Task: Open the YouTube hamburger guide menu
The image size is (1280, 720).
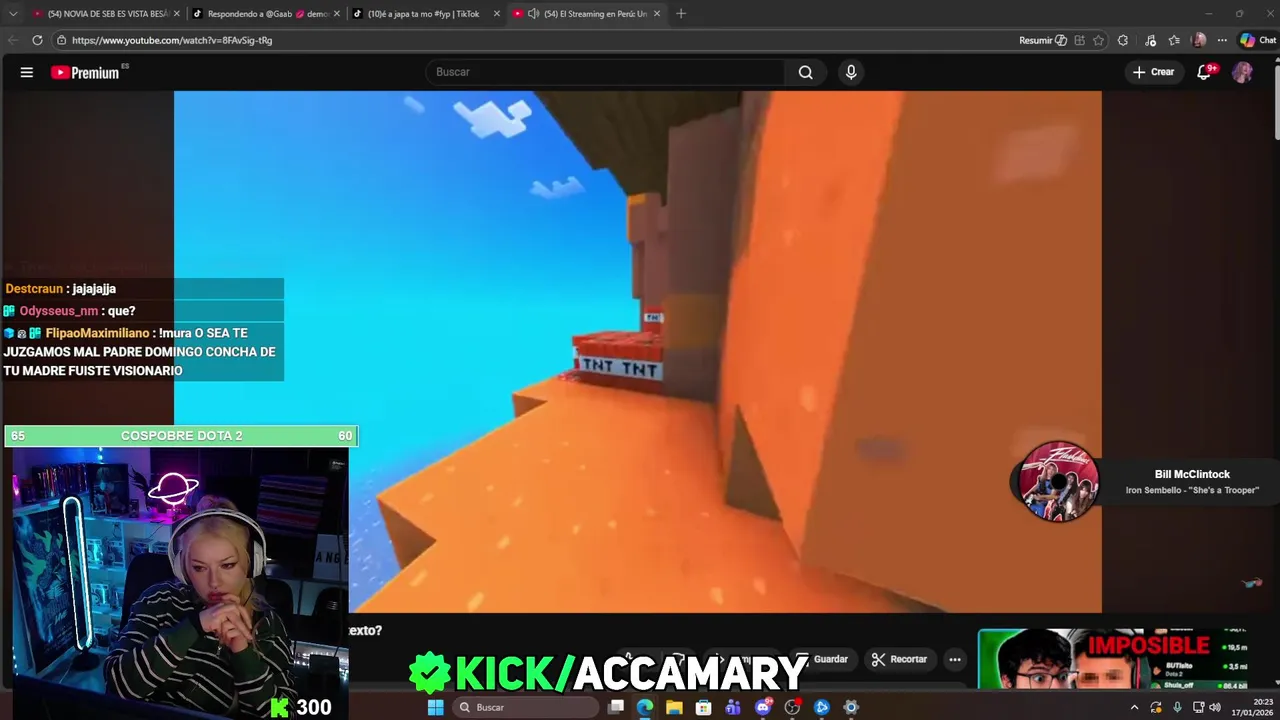Action: [x=27, y=72]
